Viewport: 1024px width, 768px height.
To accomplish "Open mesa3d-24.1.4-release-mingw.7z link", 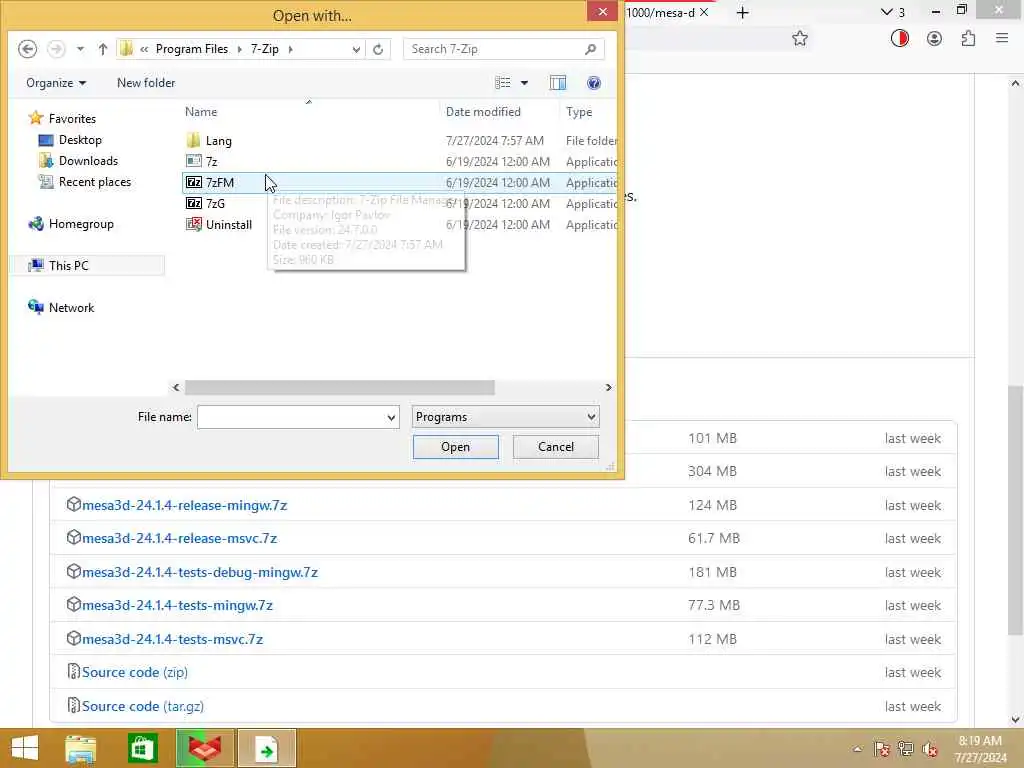I will (x=184, y=505).
